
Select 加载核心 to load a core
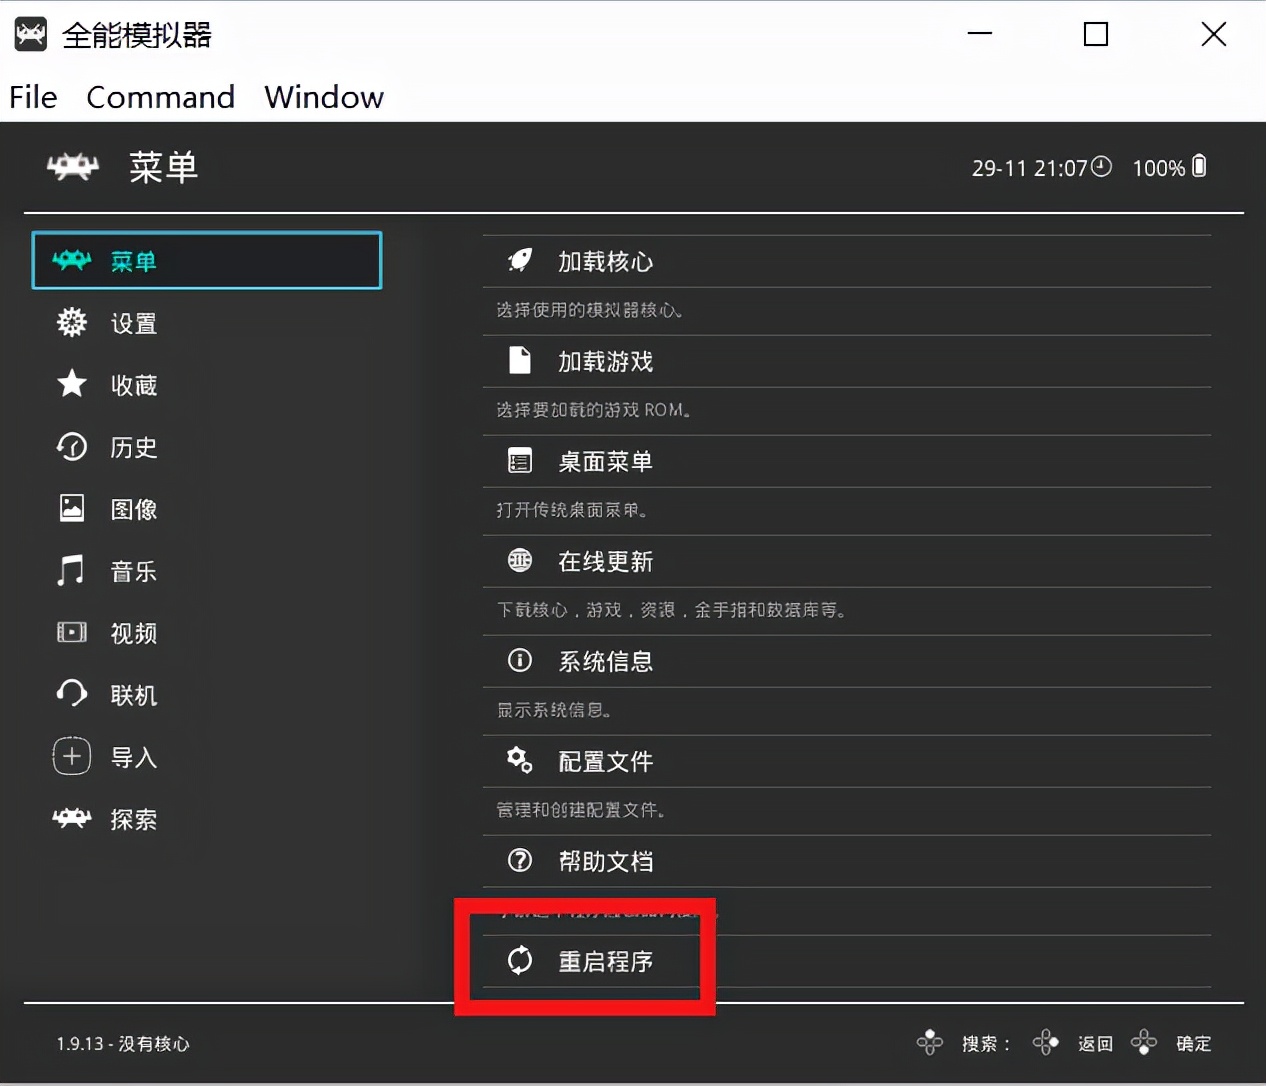pos(605,261)
